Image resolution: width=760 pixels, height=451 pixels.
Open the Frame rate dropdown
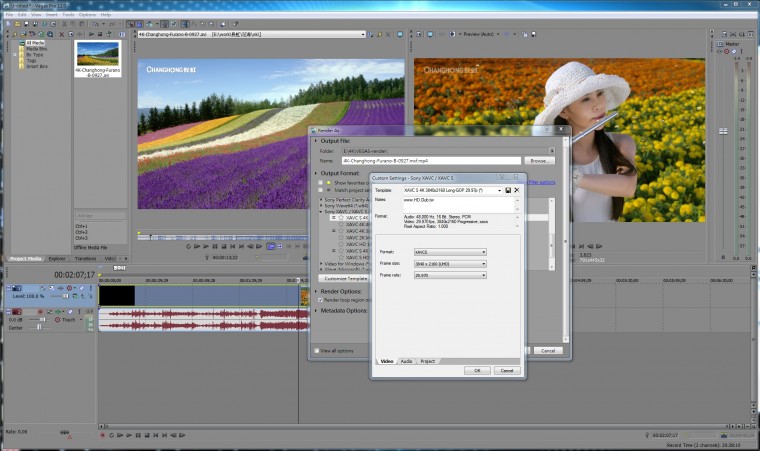pyautogui.click(x=483, y=275)
